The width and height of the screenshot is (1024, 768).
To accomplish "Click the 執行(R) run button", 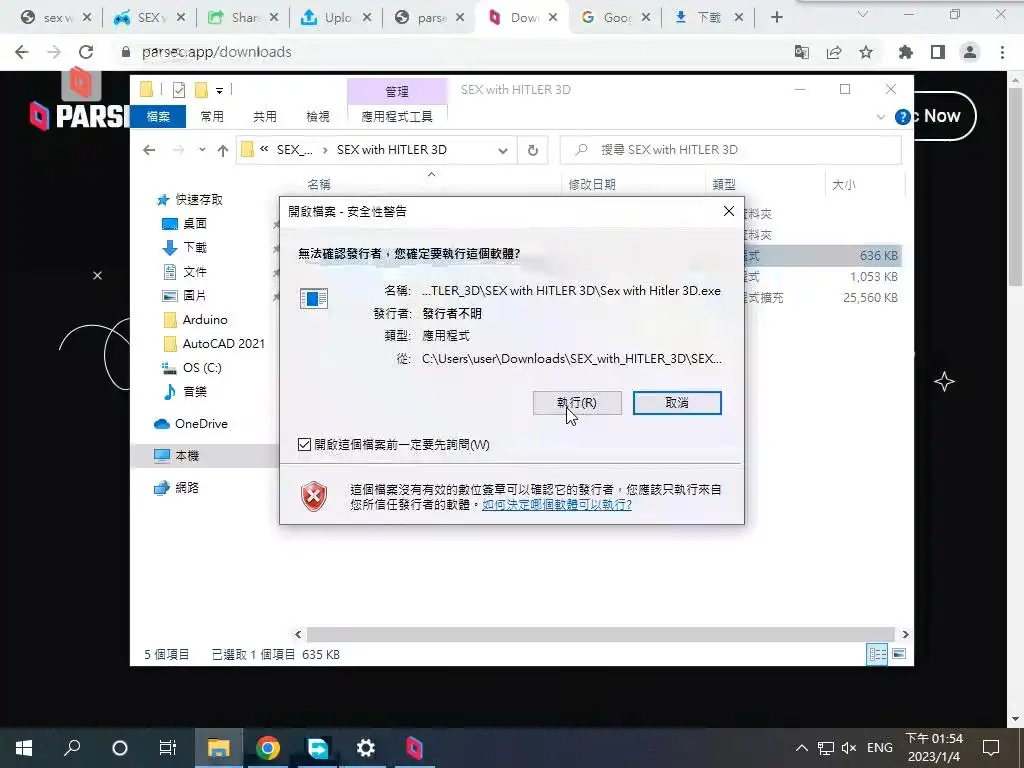I will (577, 403).
